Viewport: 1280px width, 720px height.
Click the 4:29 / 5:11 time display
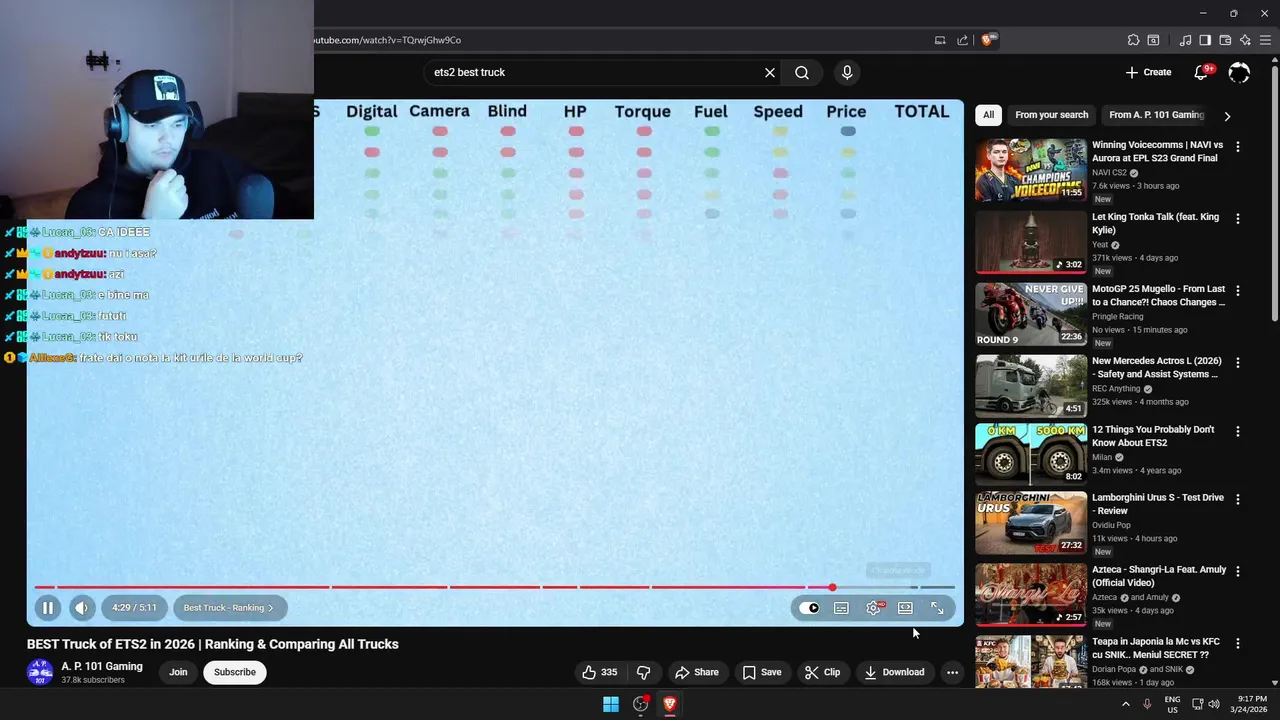pyautogui.click(x=134, y=608)
